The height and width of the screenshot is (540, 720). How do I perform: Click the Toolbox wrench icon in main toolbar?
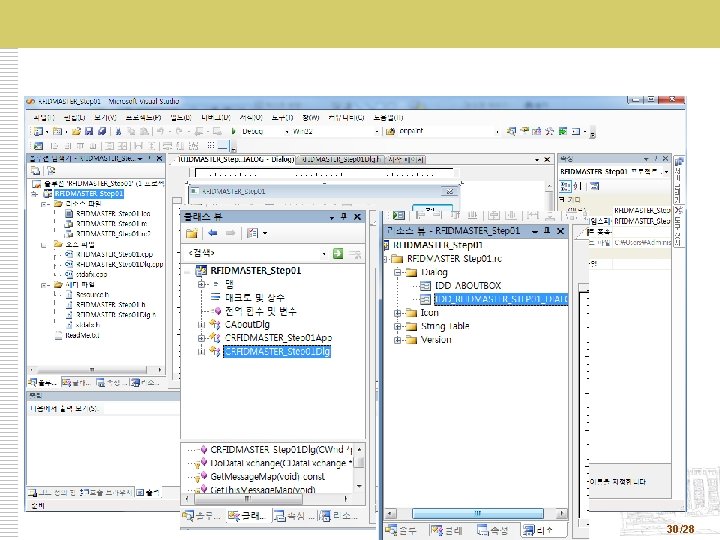[550, 131]
